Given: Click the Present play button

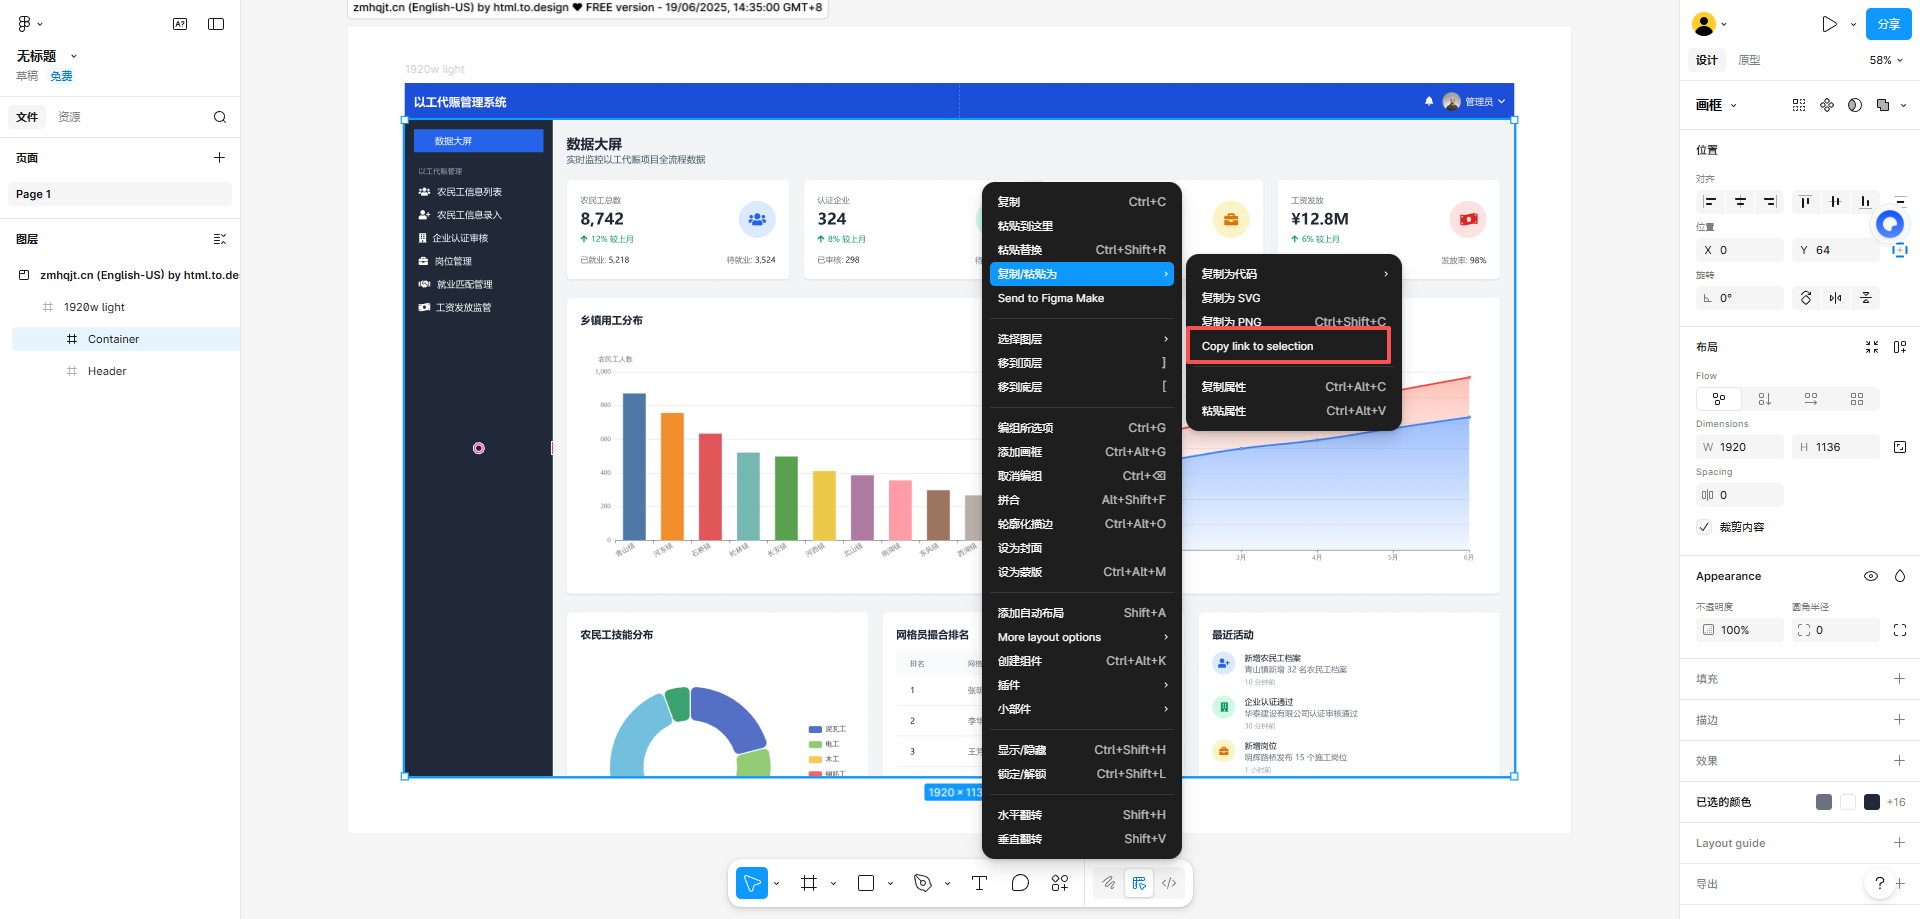Looking at the screenshot, I should click(x=1829, y=24).
